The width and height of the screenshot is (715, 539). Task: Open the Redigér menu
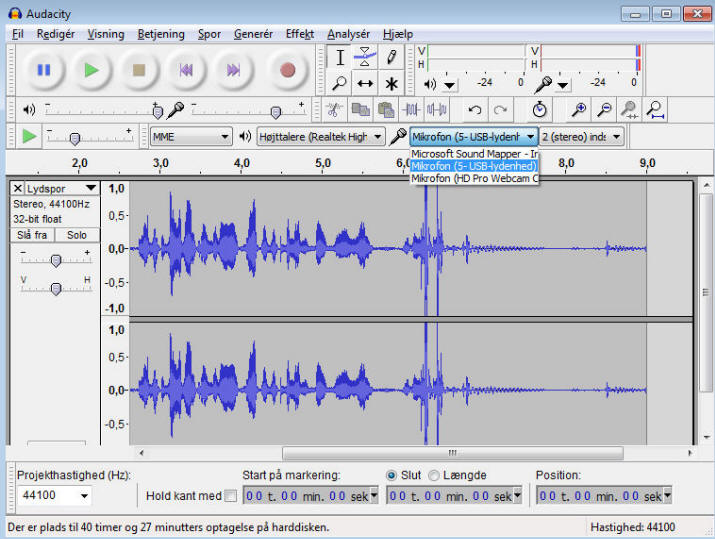tap(55, 34)
